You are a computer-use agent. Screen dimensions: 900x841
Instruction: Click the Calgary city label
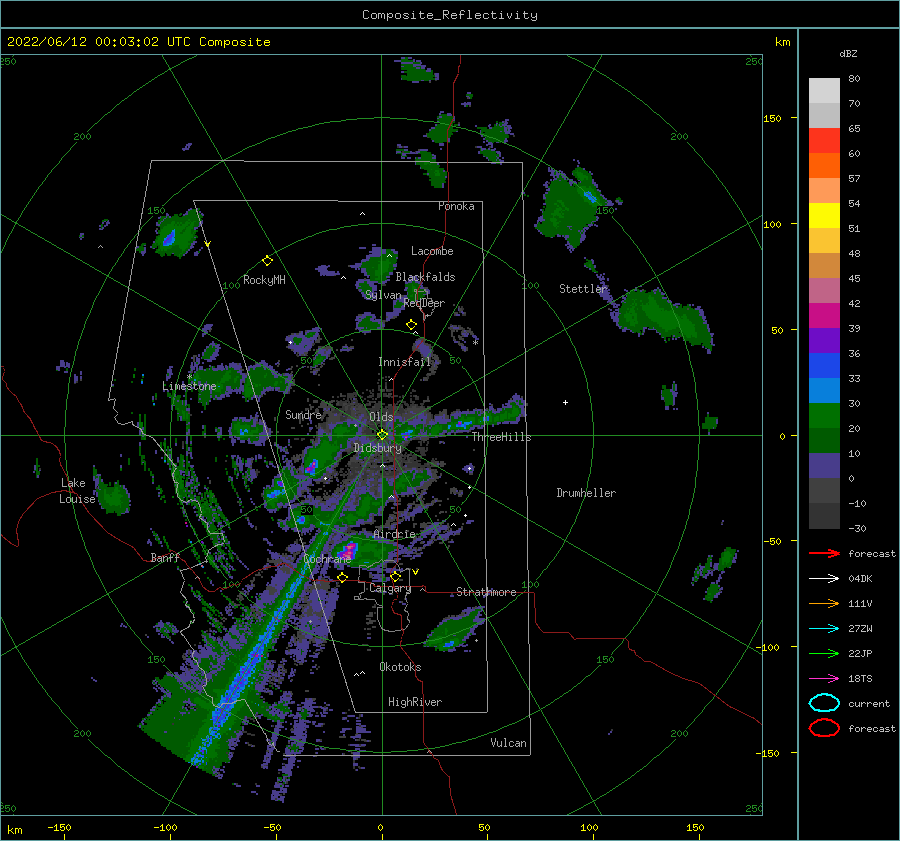click(x=390, y=588)
